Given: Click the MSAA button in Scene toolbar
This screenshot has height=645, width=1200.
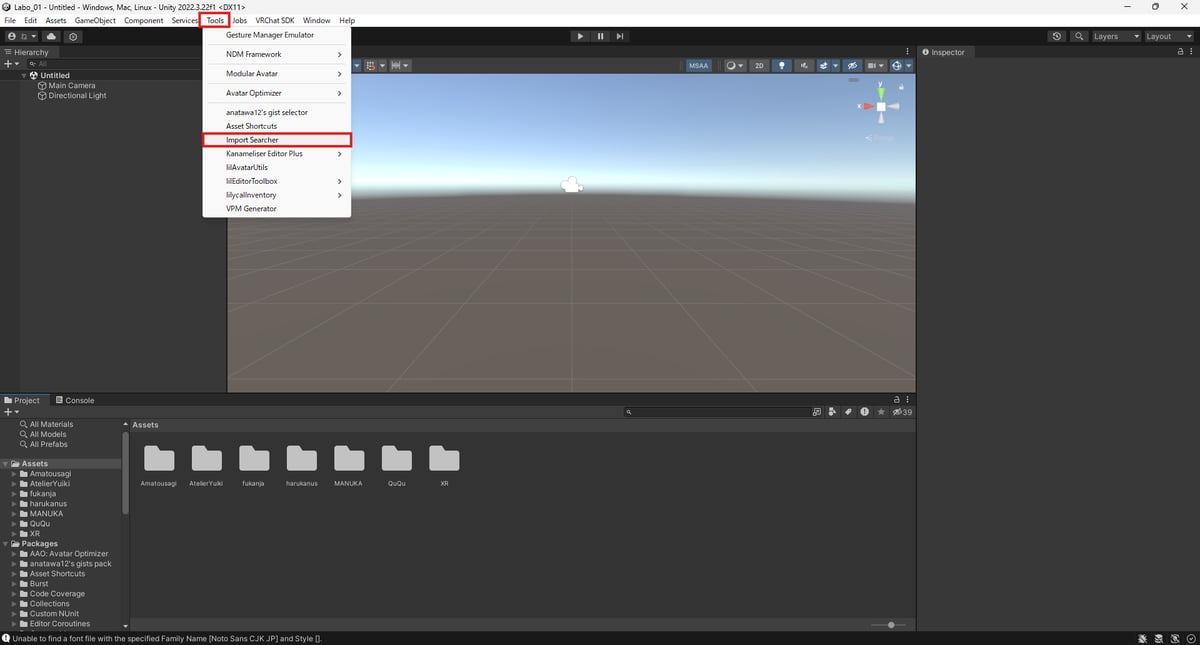Looking at the screenshot, I should pos(698,66).
